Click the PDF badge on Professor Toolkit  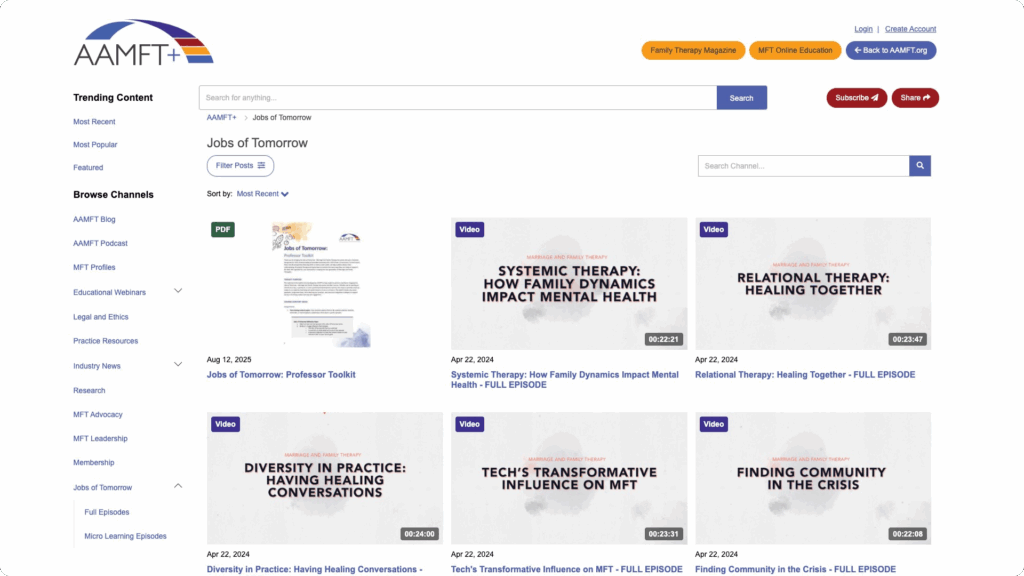coord(223,229)
